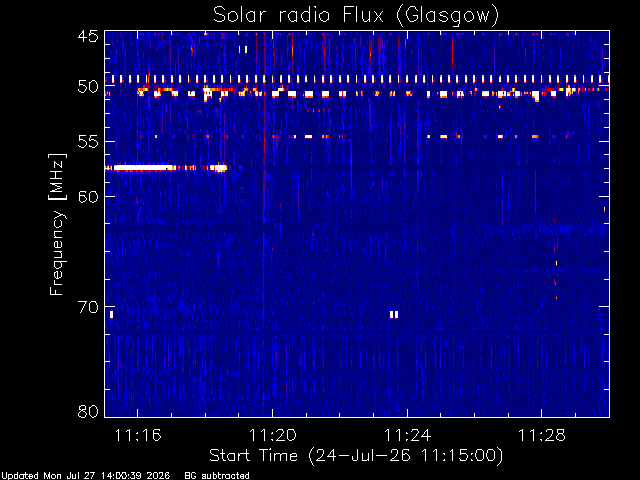Click the 'Start Time' axis caption
Image resolution: width=640 pixels, height=480 pixels.
coord(253,455)
